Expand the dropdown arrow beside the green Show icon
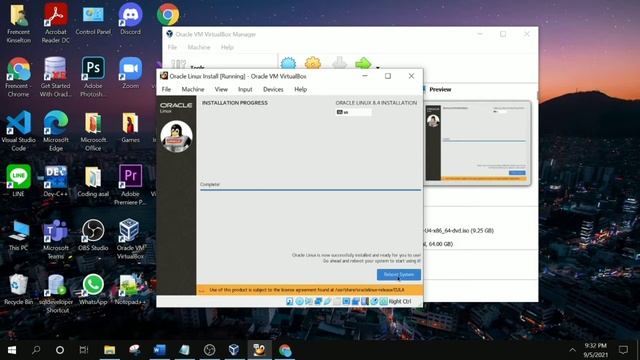This screenshot has height=360, width=640. (x=378, y=67)
